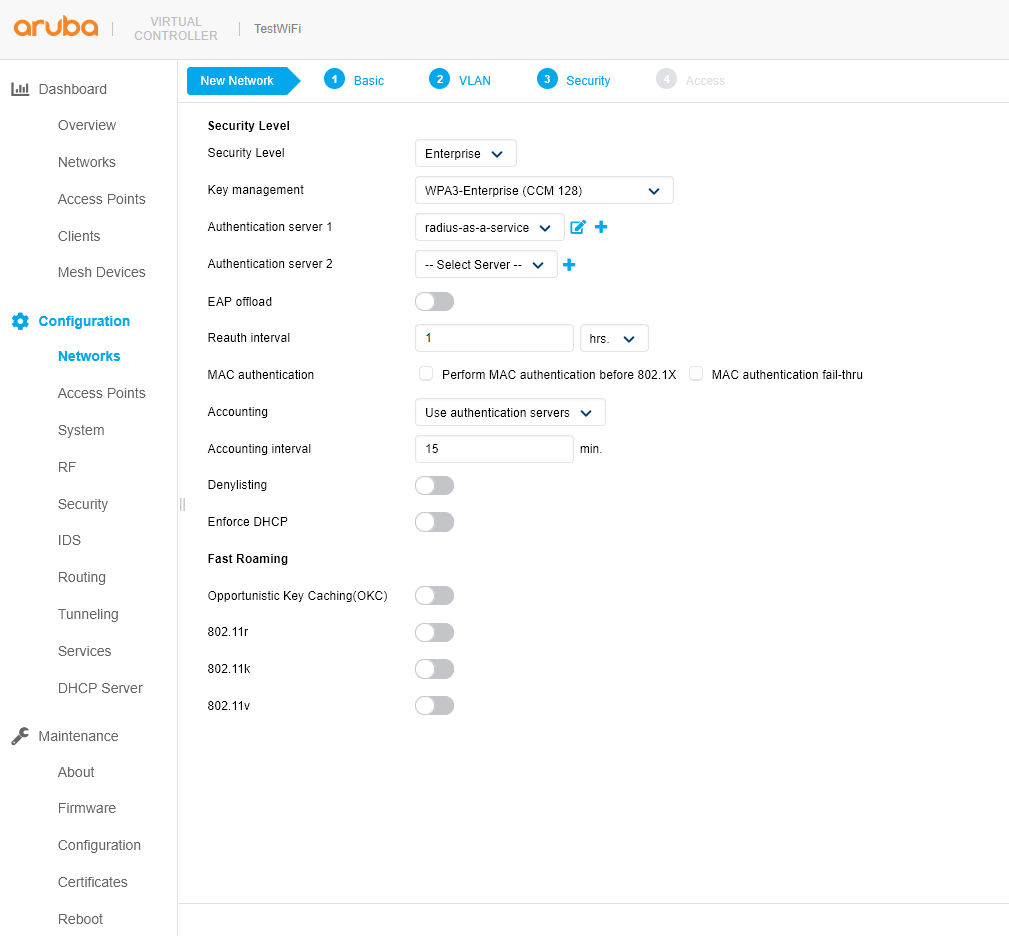Go to the Security wizard step
Viewport: 1009px width, 936px height.
click(x=588, y=80)
